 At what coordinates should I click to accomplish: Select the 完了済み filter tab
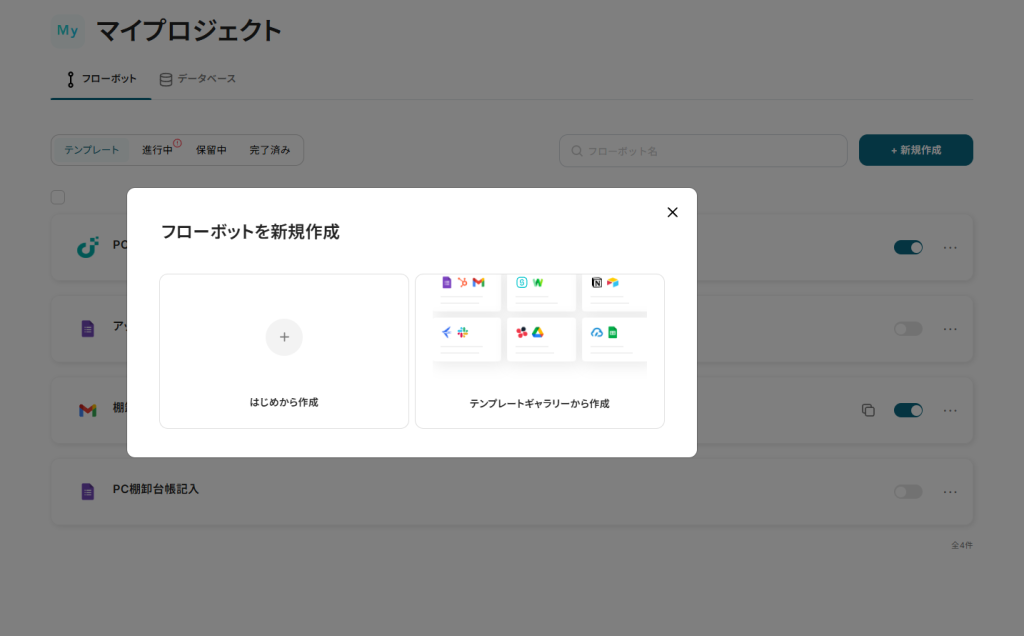pos(270,150)
